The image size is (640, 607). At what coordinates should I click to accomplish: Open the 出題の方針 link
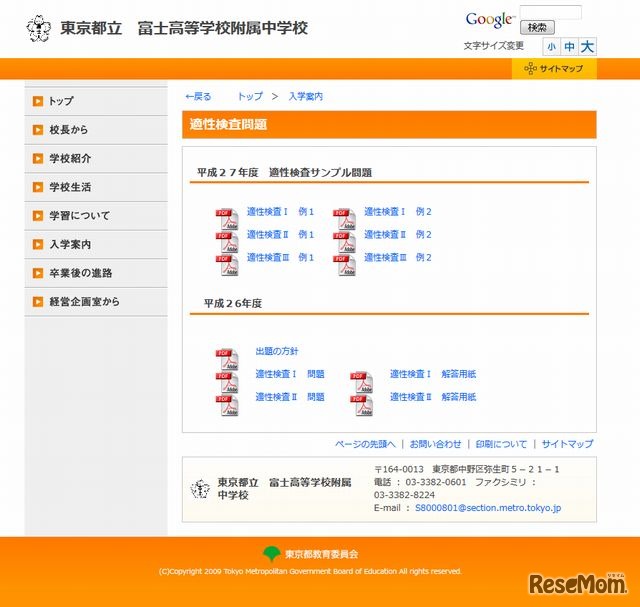click(x=277, y=351)
